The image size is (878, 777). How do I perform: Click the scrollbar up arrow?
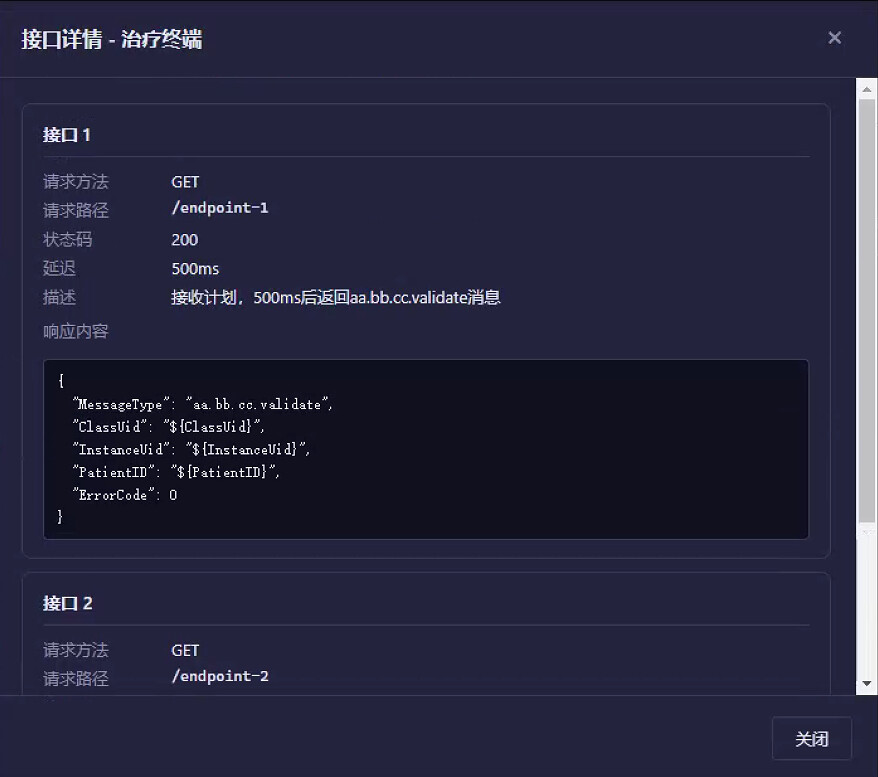coord(867,89)
